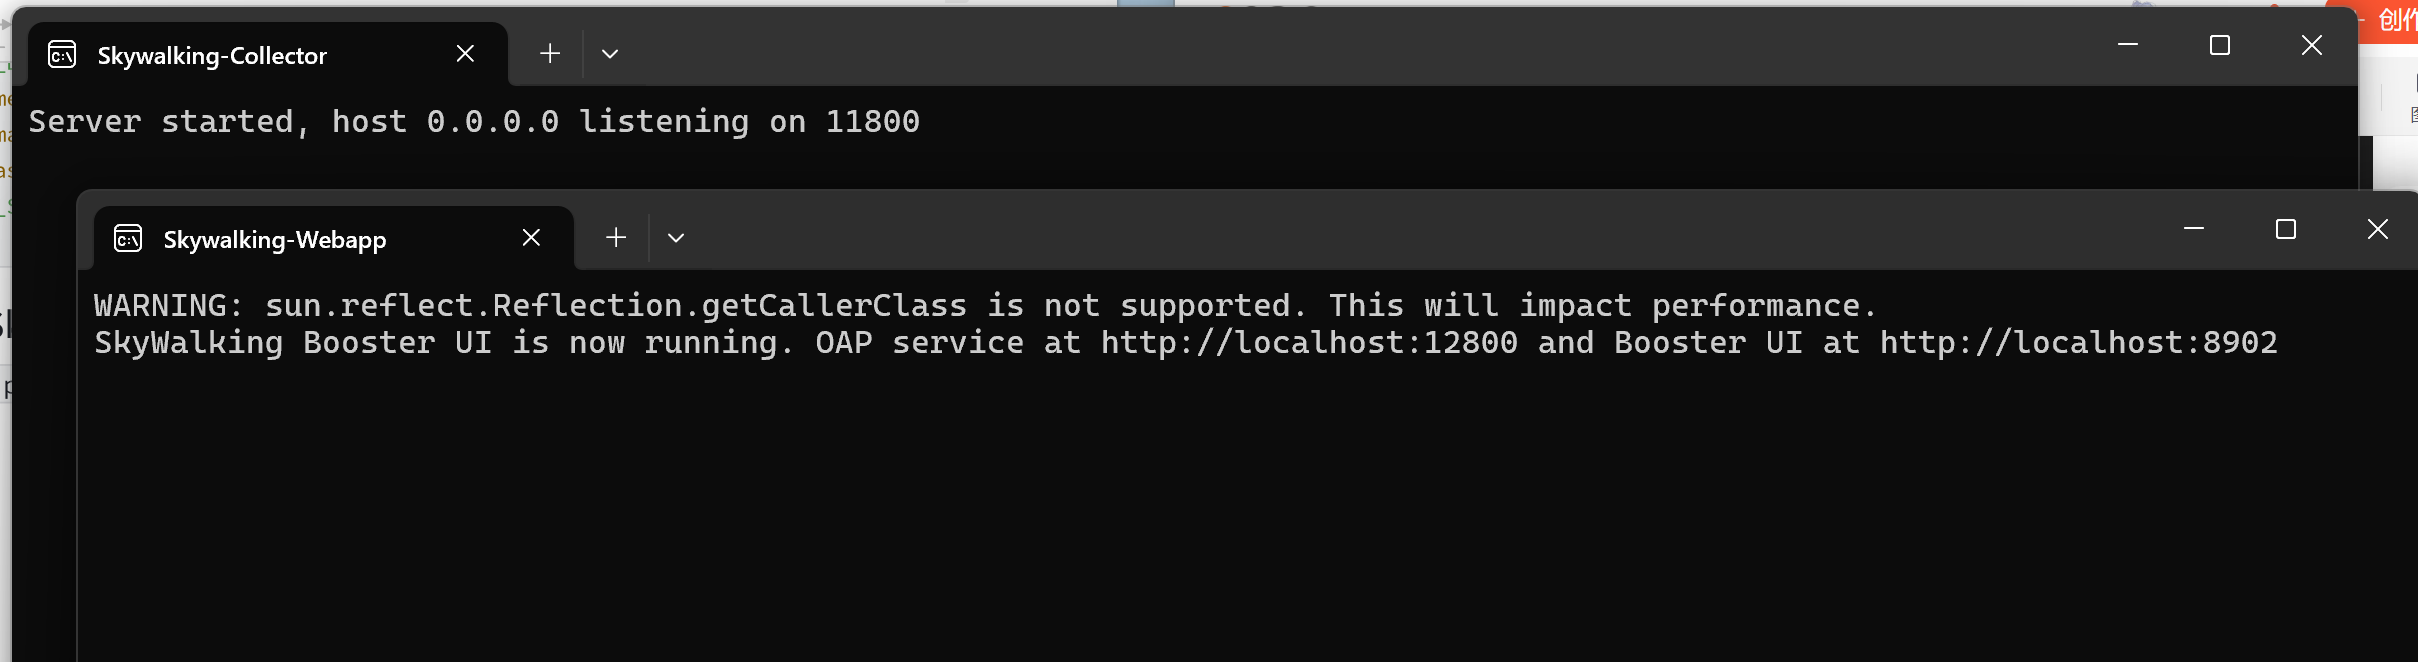Select the Skywalking-Webapp tab title

pos(275,240)
